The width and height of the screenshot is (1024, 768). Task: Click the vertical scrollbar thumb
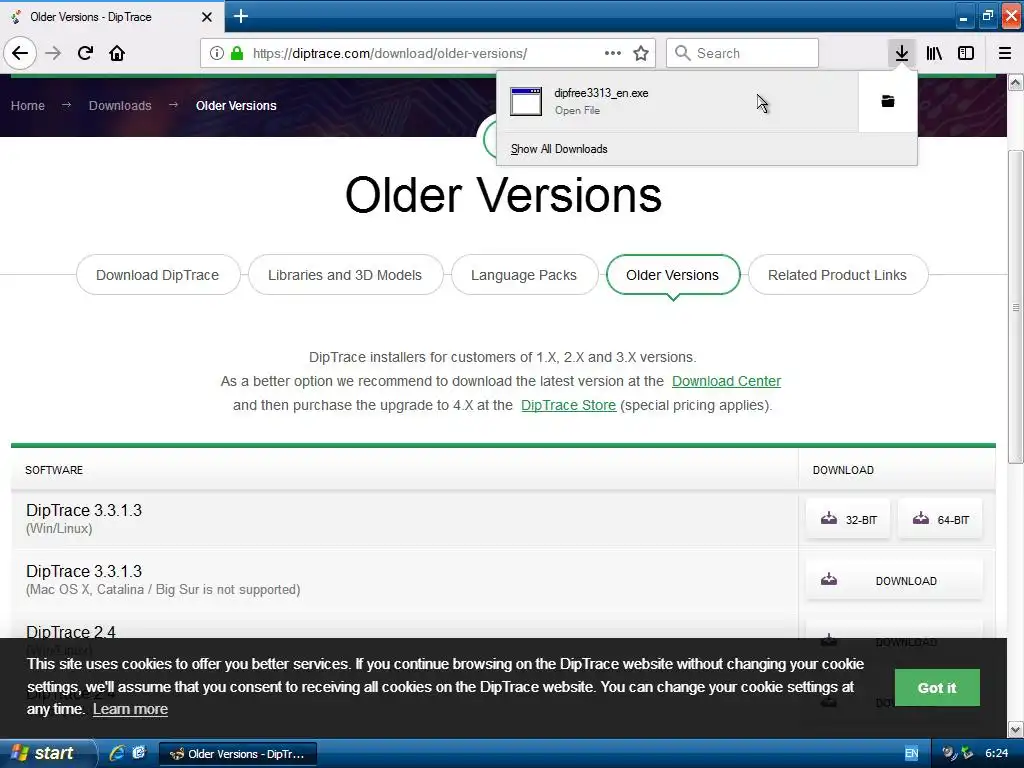pos(1016,307)
